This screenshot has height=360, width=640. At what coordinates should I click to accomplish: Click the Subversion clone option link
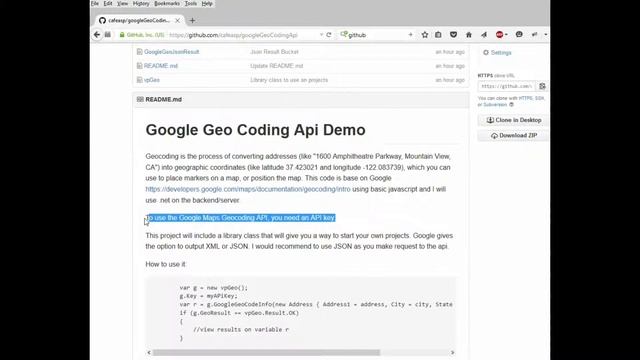pyautogui.click(x=495, y=104)
